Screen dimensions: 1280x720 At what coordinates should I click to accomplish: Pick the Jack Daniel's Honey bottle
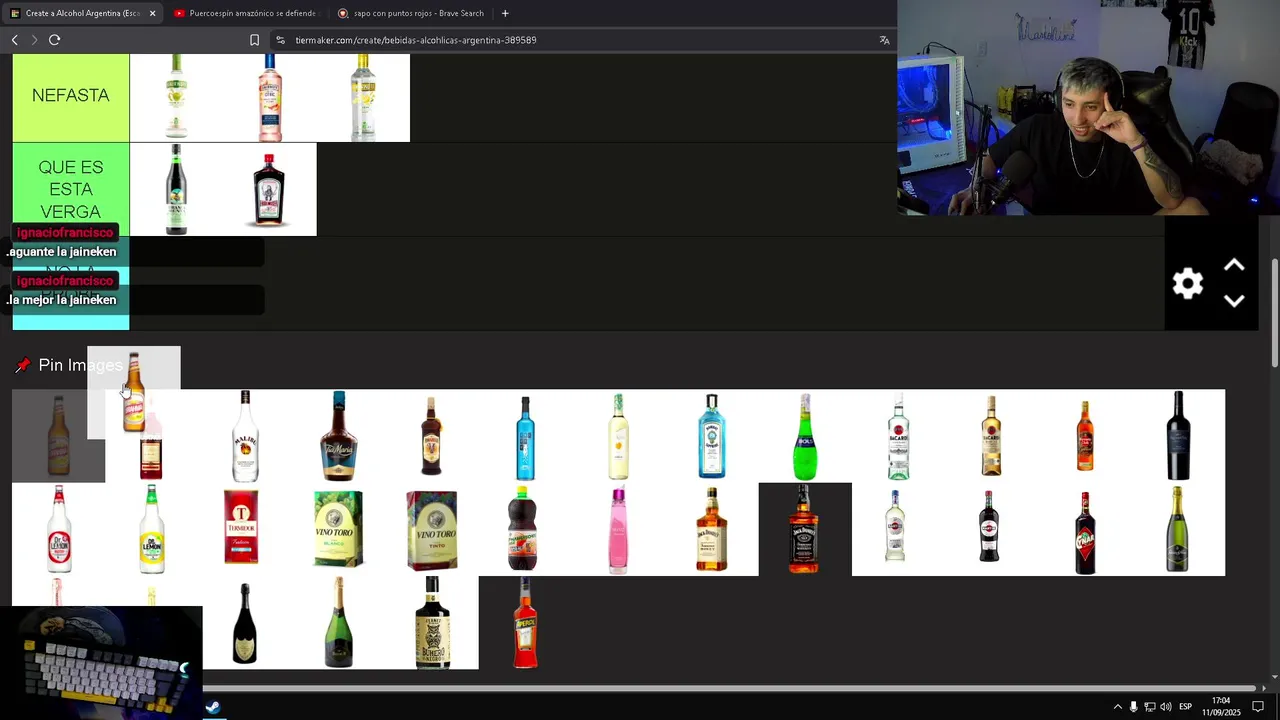712,529
